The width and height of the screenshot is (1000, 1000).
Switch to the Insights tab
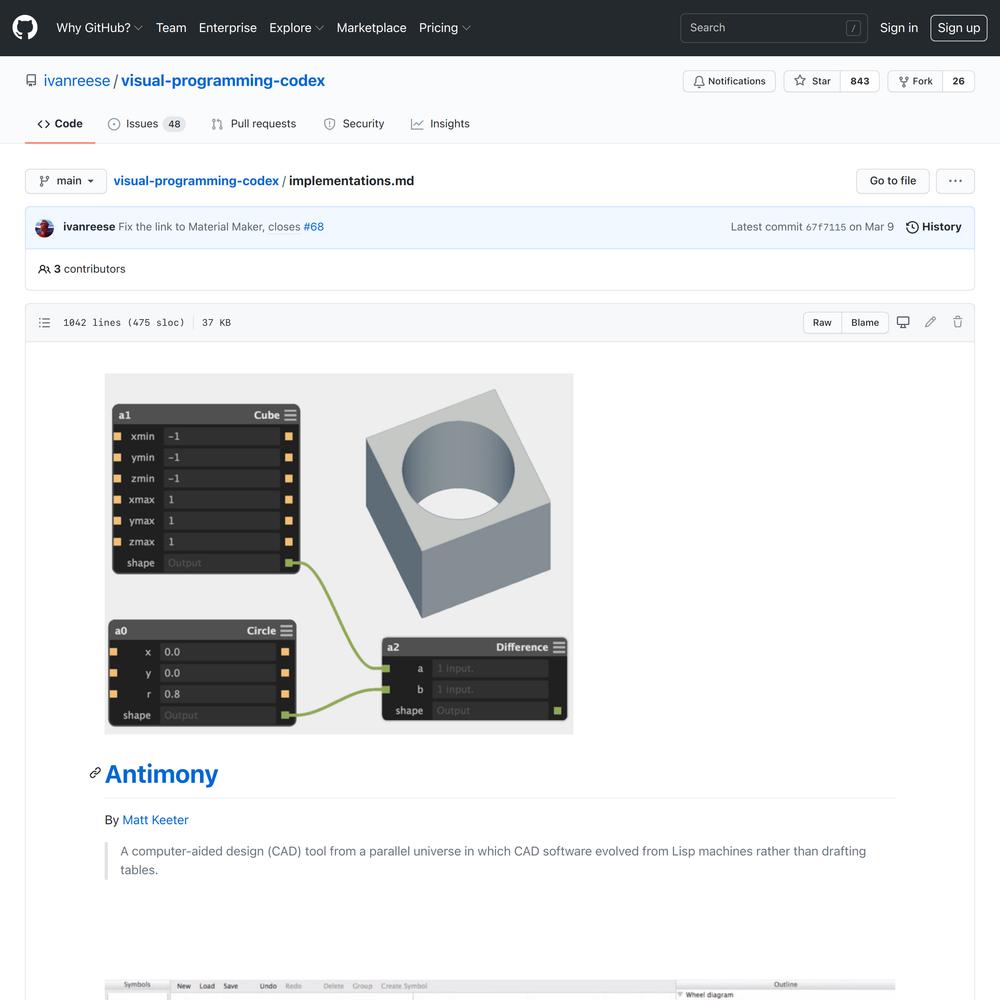[440, 124]
